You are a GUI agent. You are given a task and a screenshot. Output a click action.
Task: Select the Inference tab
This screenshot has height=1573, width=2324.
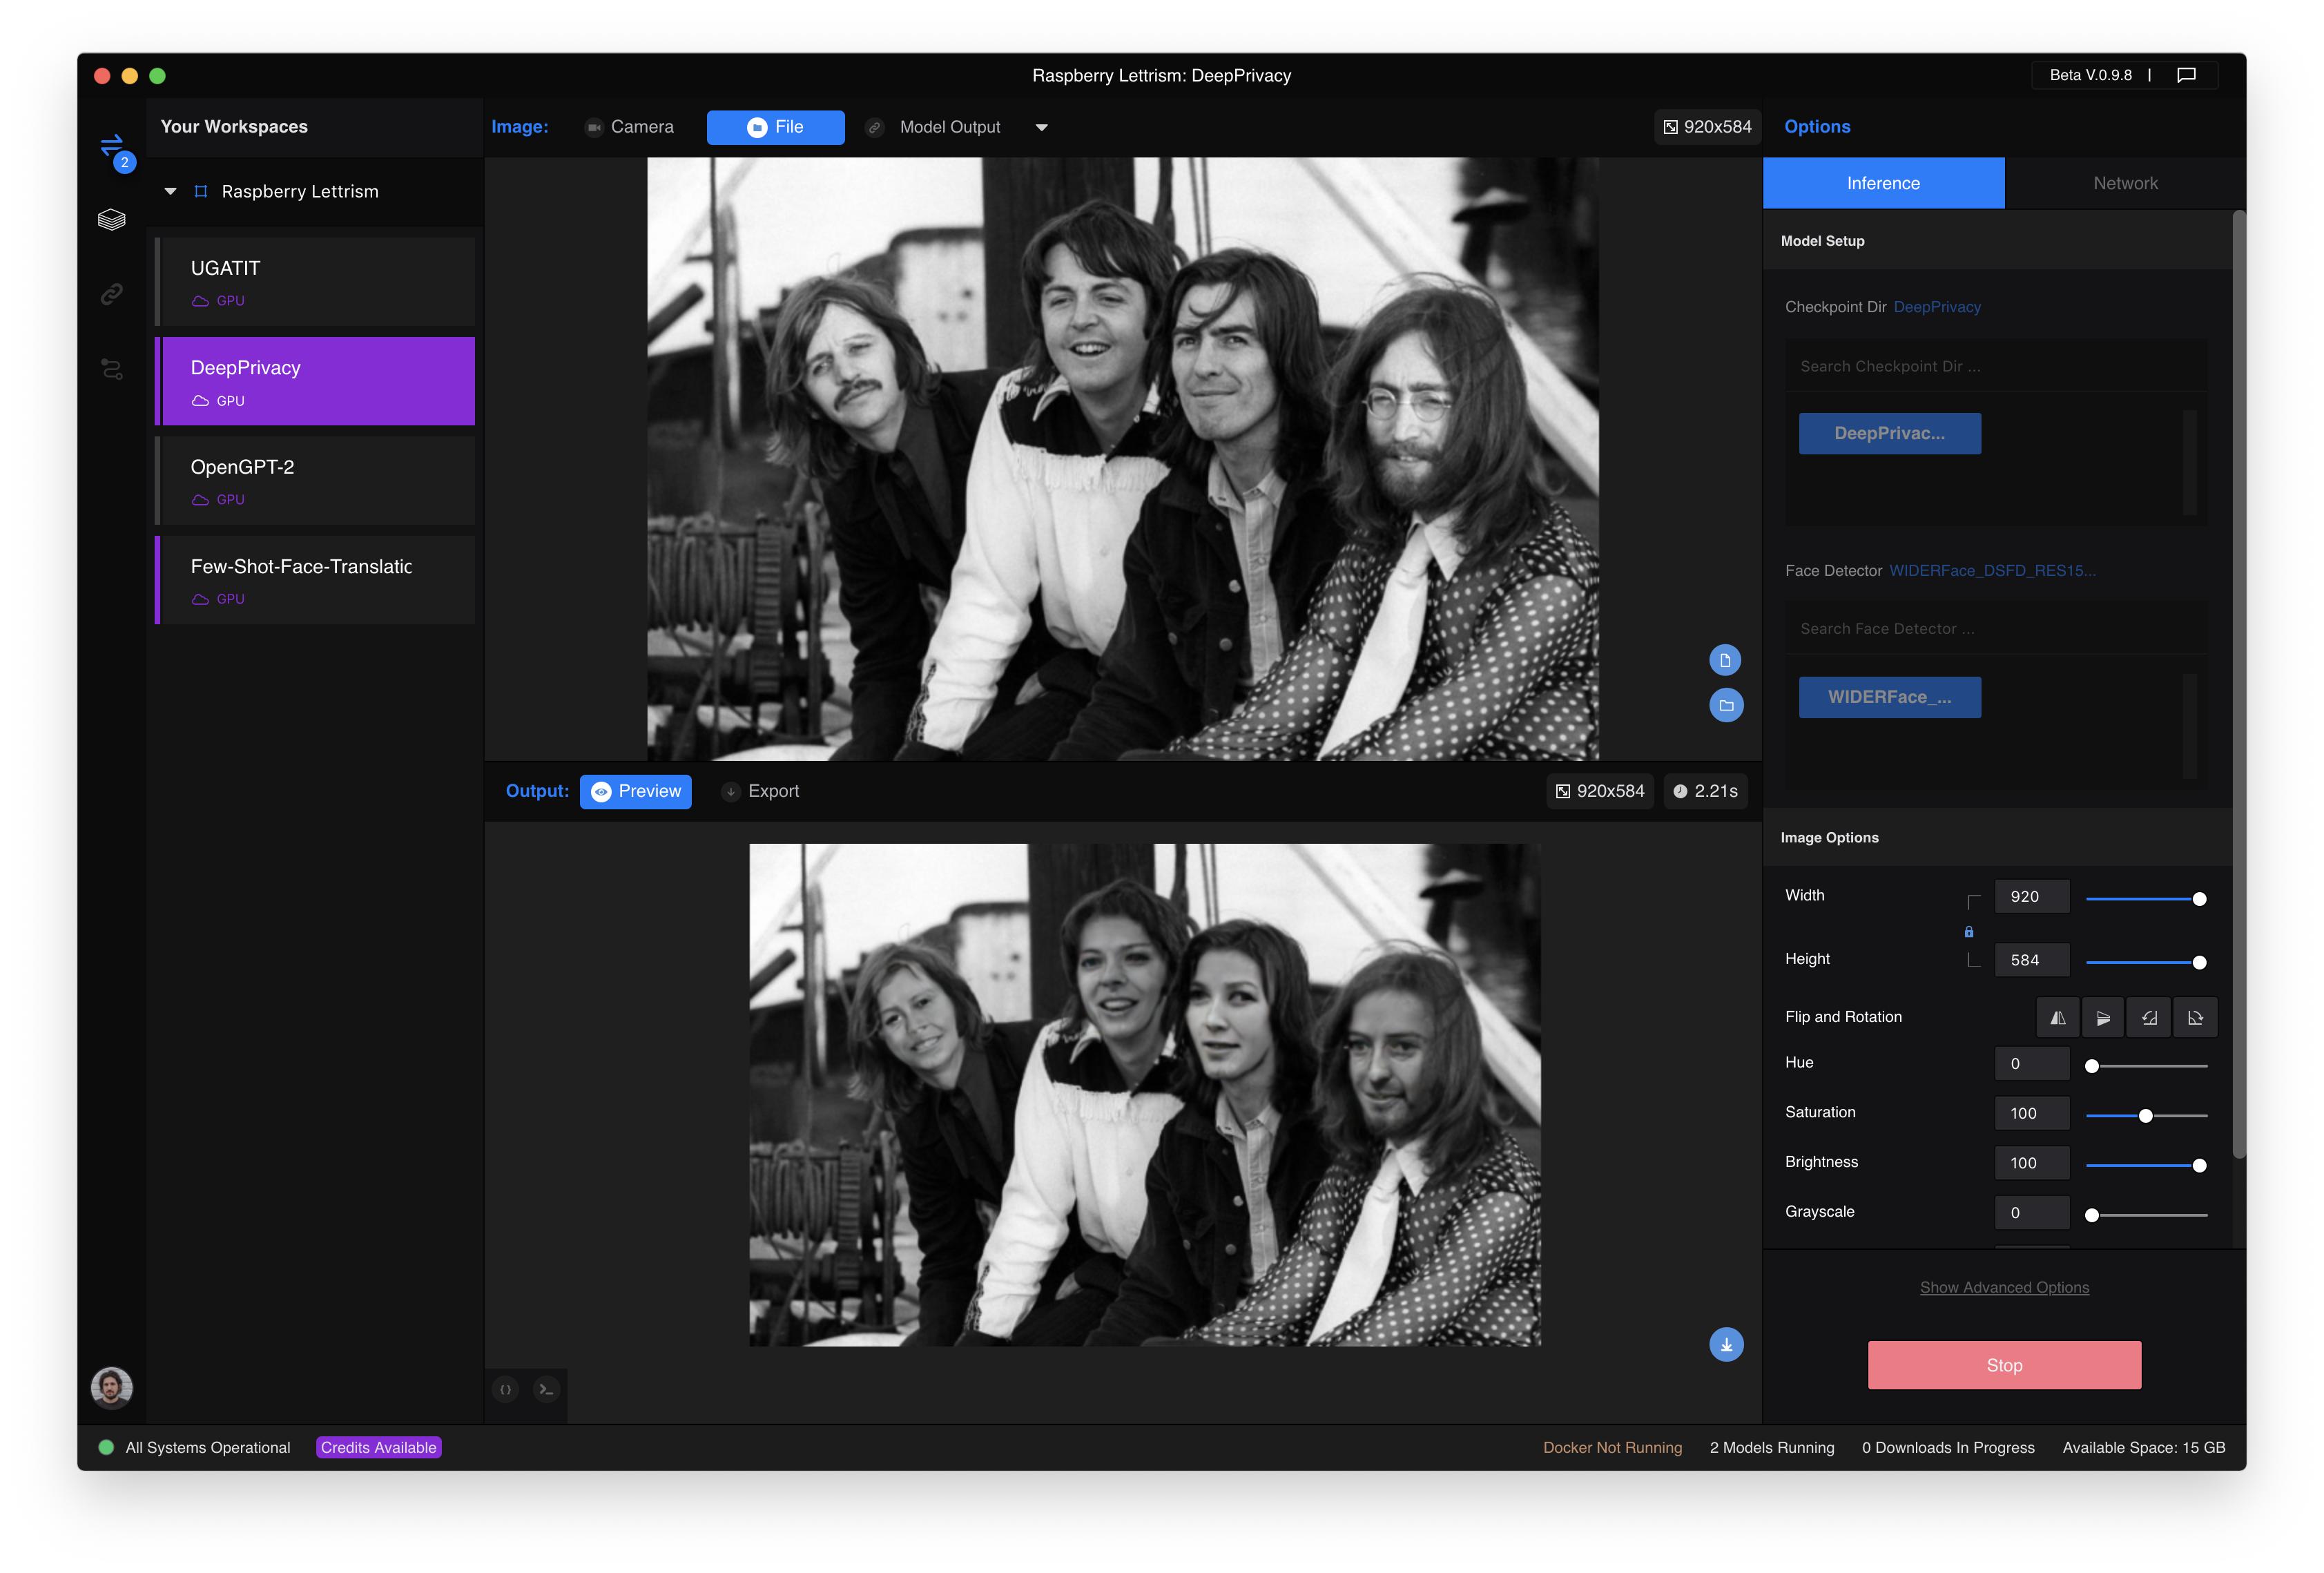pos(1883,183)
